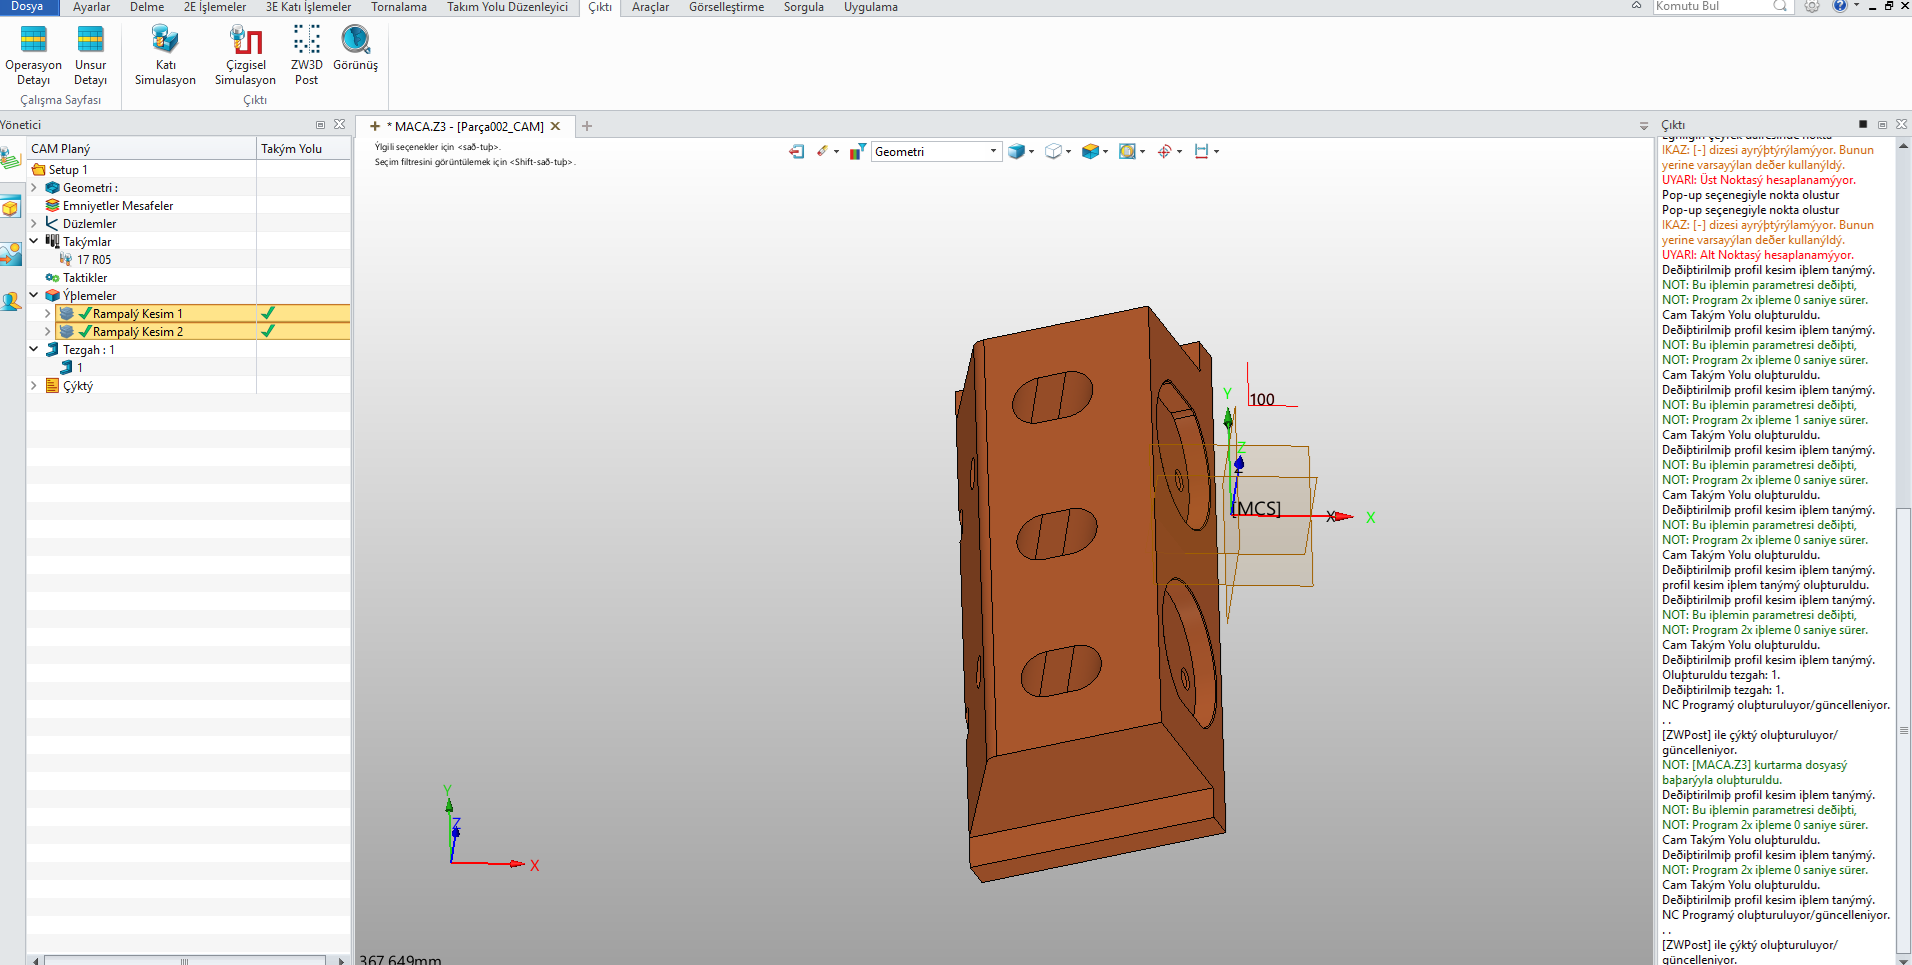Expand the Çýktý tree node
Screen dimensions: 1912x965
tap(34, 385)
